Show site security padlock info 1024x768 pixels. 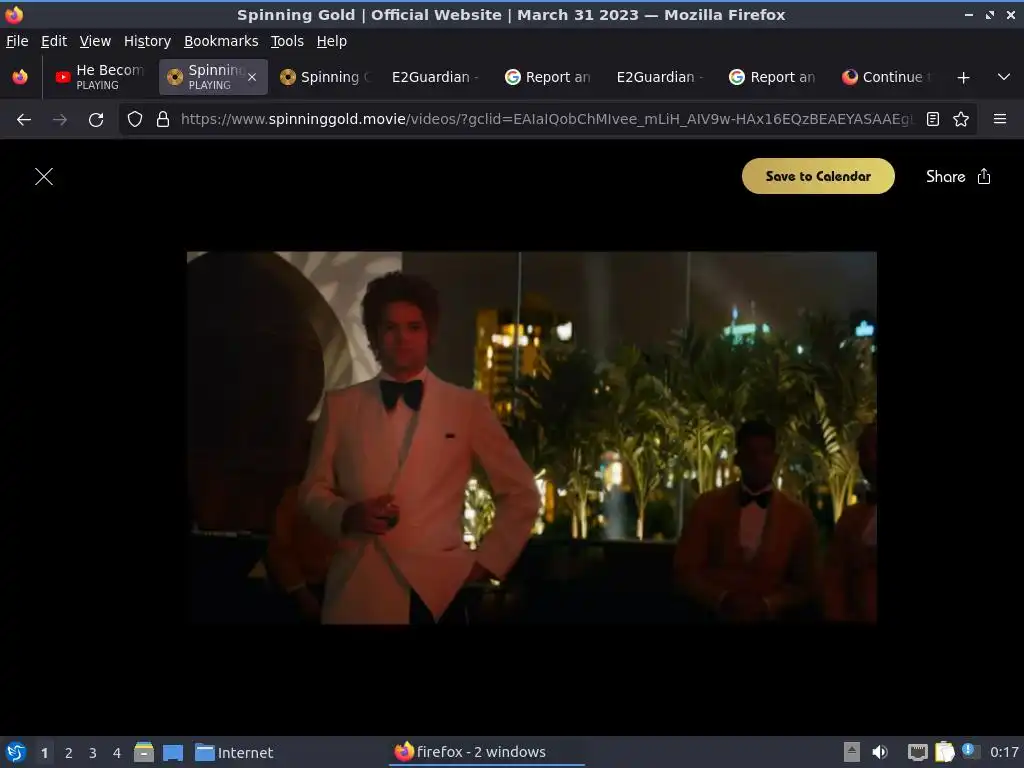[163, 120]
